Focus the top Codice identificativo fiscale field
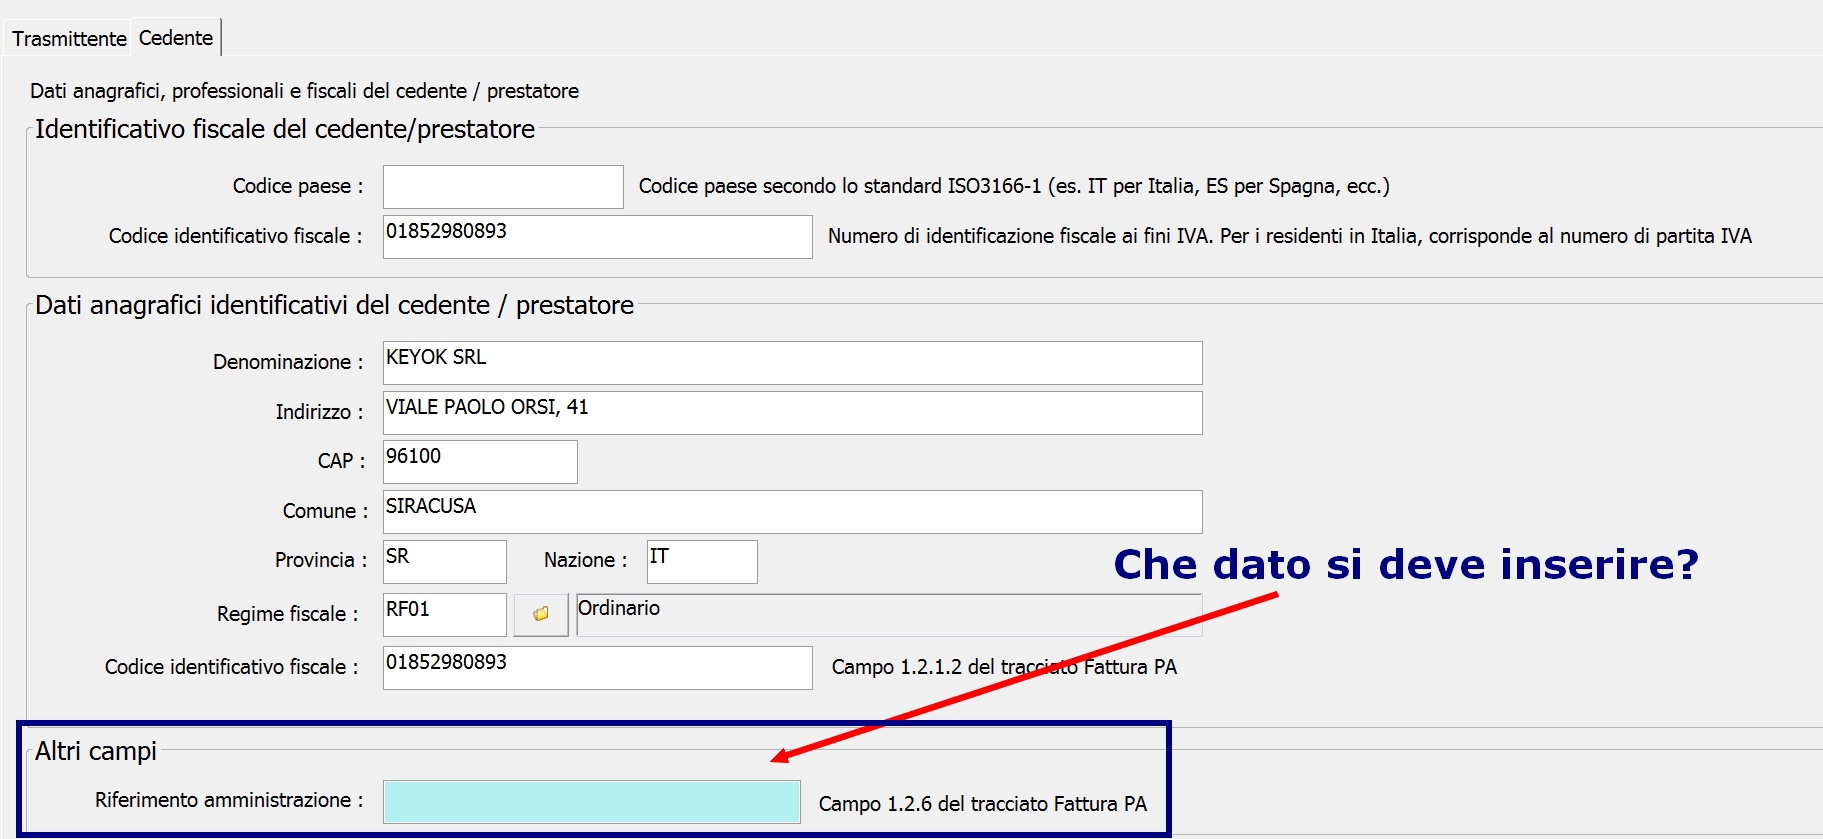The width and height of the screenshot is (1823, 839). pyautogui.click(x=597, y=237)
